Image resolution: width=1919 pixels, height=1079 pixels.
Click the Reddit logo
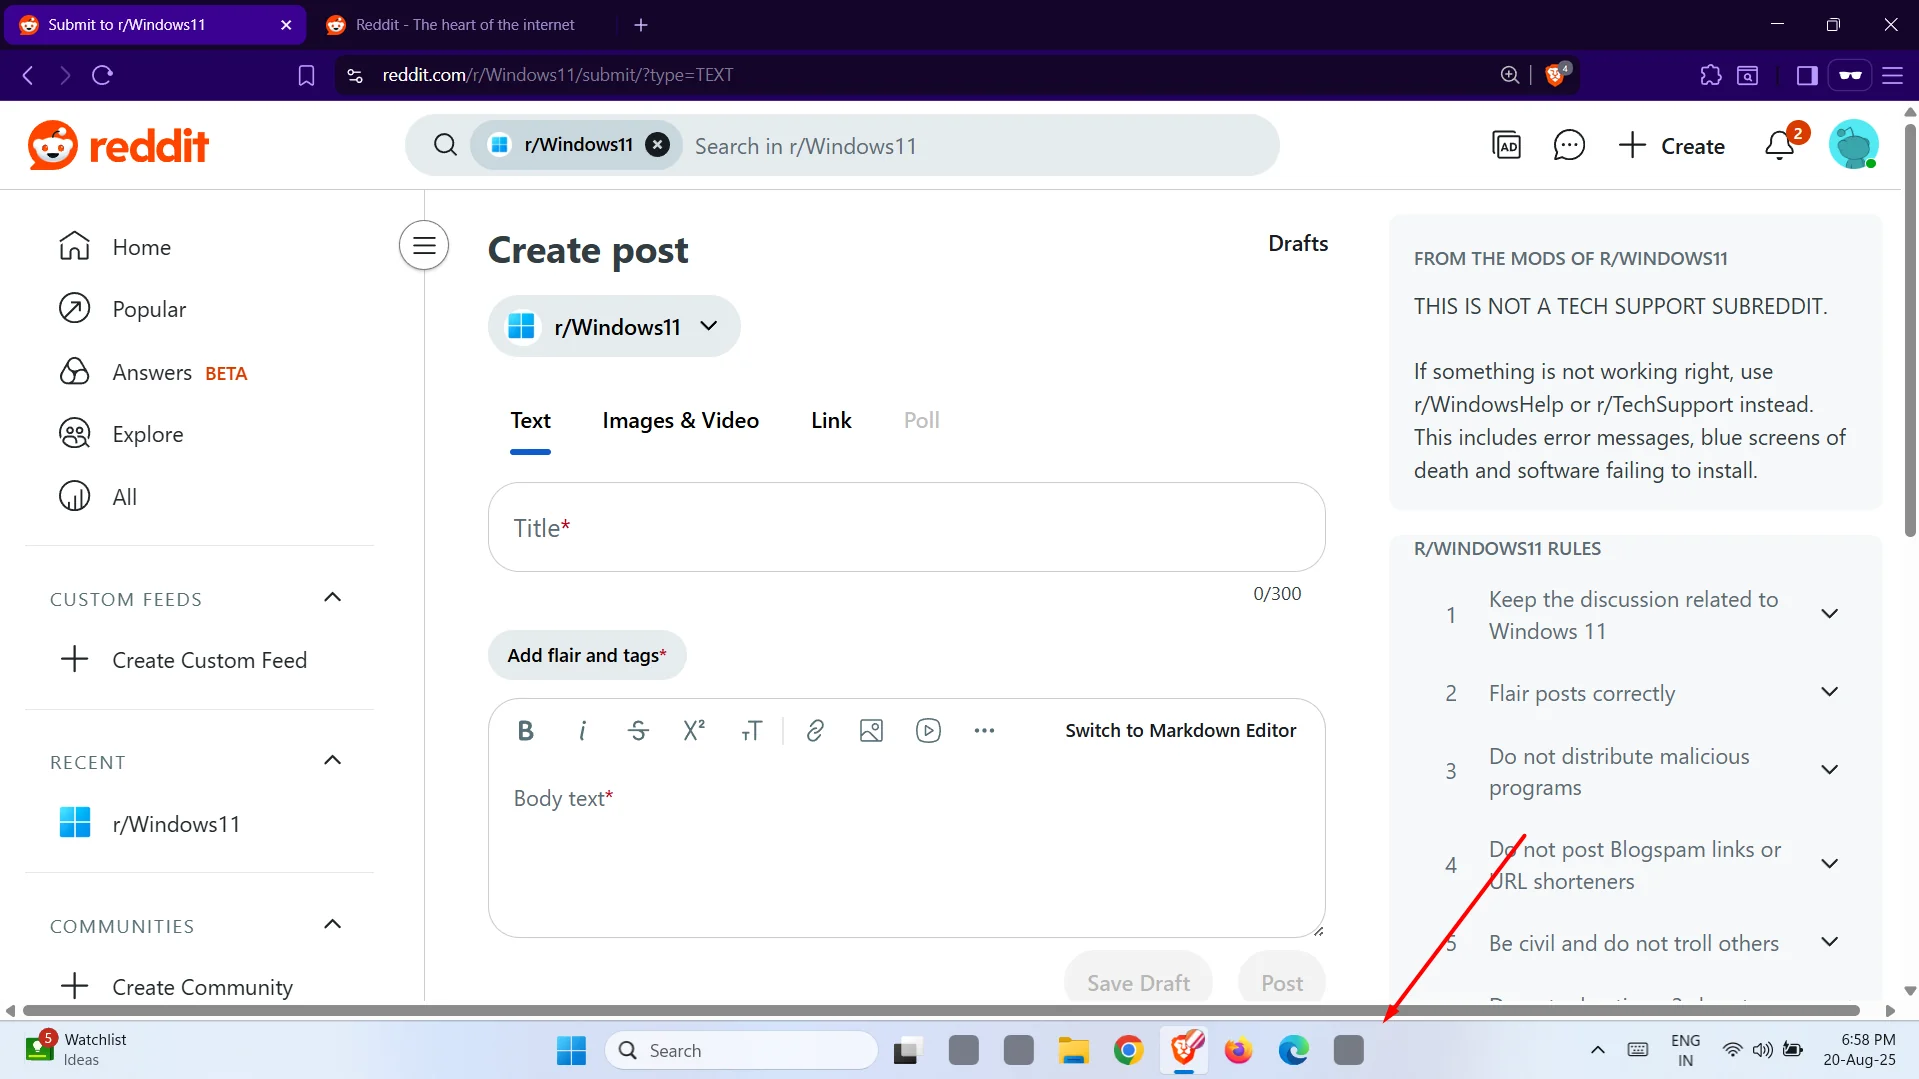[x=118, y=146]
